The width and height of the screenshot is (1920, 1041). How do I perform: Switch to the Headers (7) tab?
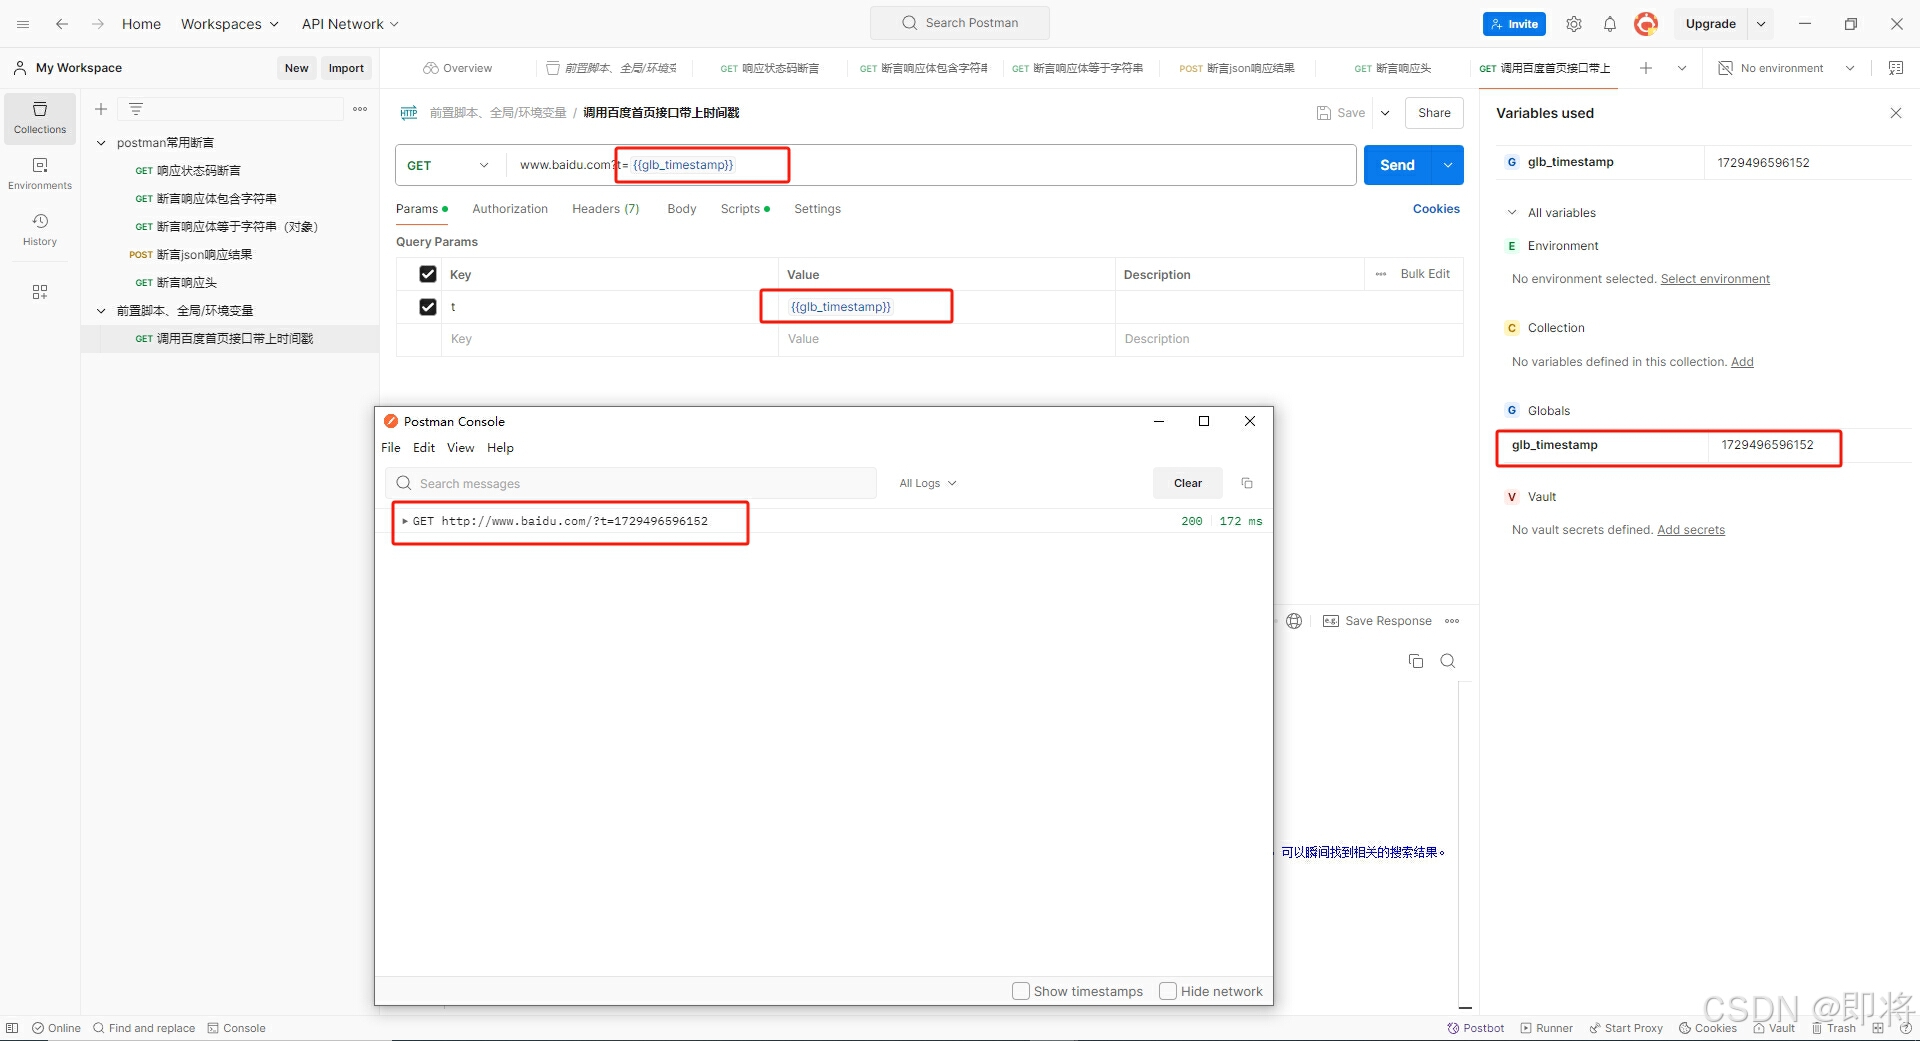(605, 209)
